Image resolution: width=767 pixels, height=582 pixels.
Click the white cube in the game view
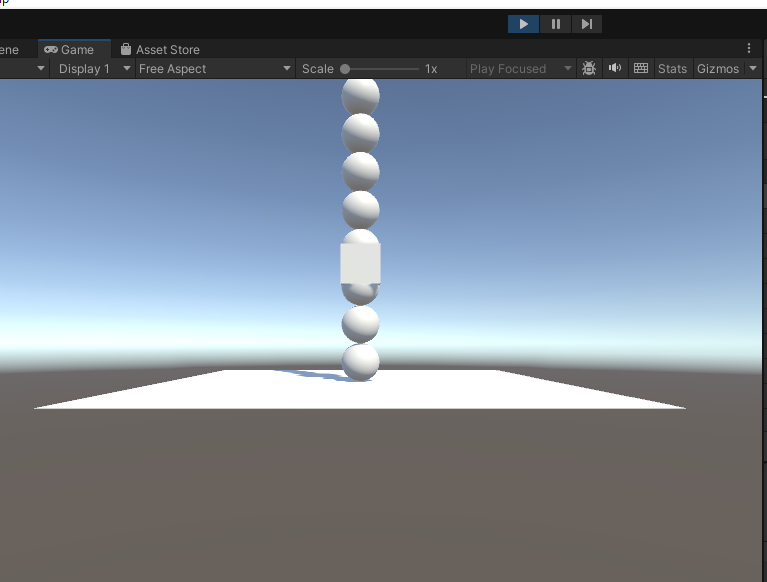click(x=361, y=264)
